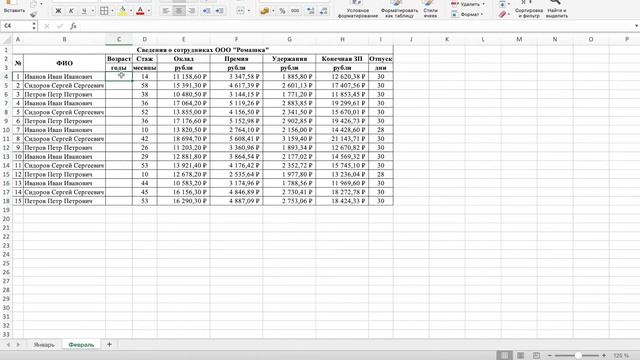Viewport: 640px width, 360px height.
Task: Apply the red font color
Action: [x=140, y=11]
